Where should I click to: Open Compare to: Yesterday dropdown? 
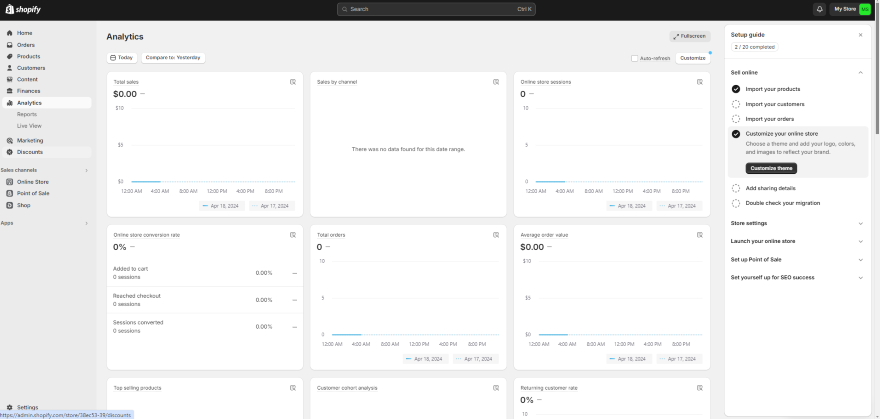click(x=173, y=58)
